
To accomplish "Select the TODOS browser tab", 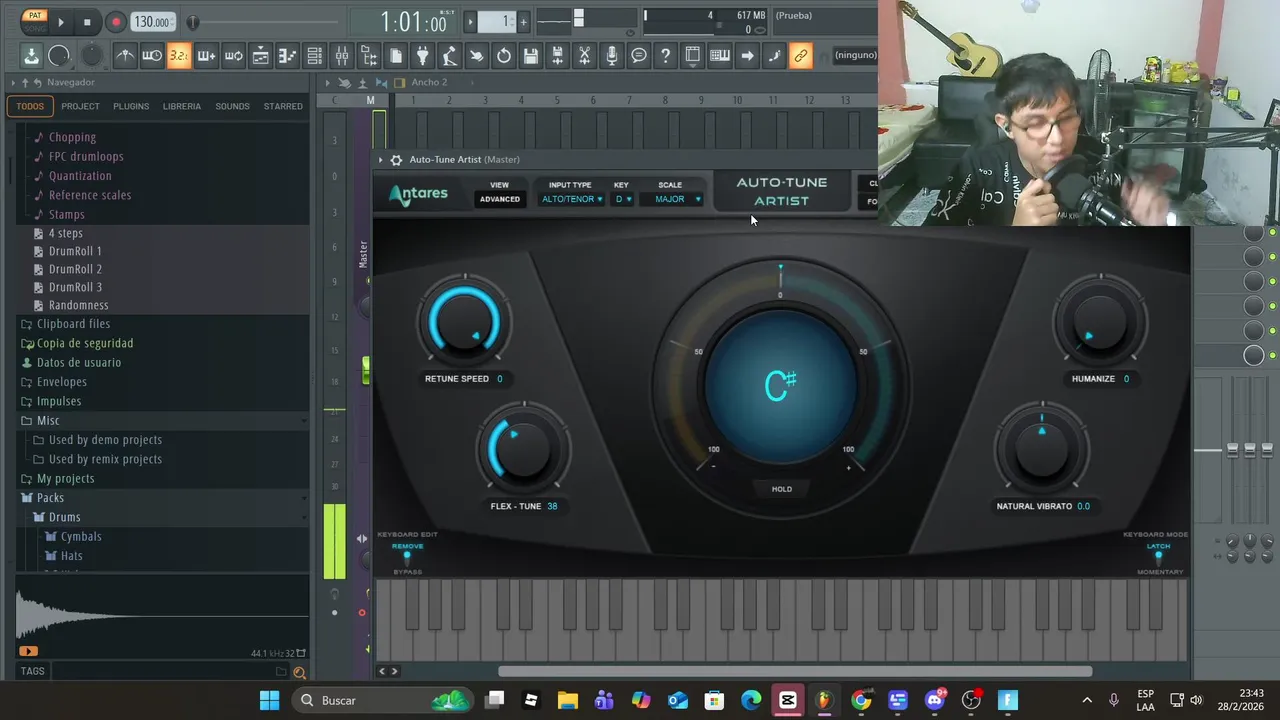I will point(30,106).
